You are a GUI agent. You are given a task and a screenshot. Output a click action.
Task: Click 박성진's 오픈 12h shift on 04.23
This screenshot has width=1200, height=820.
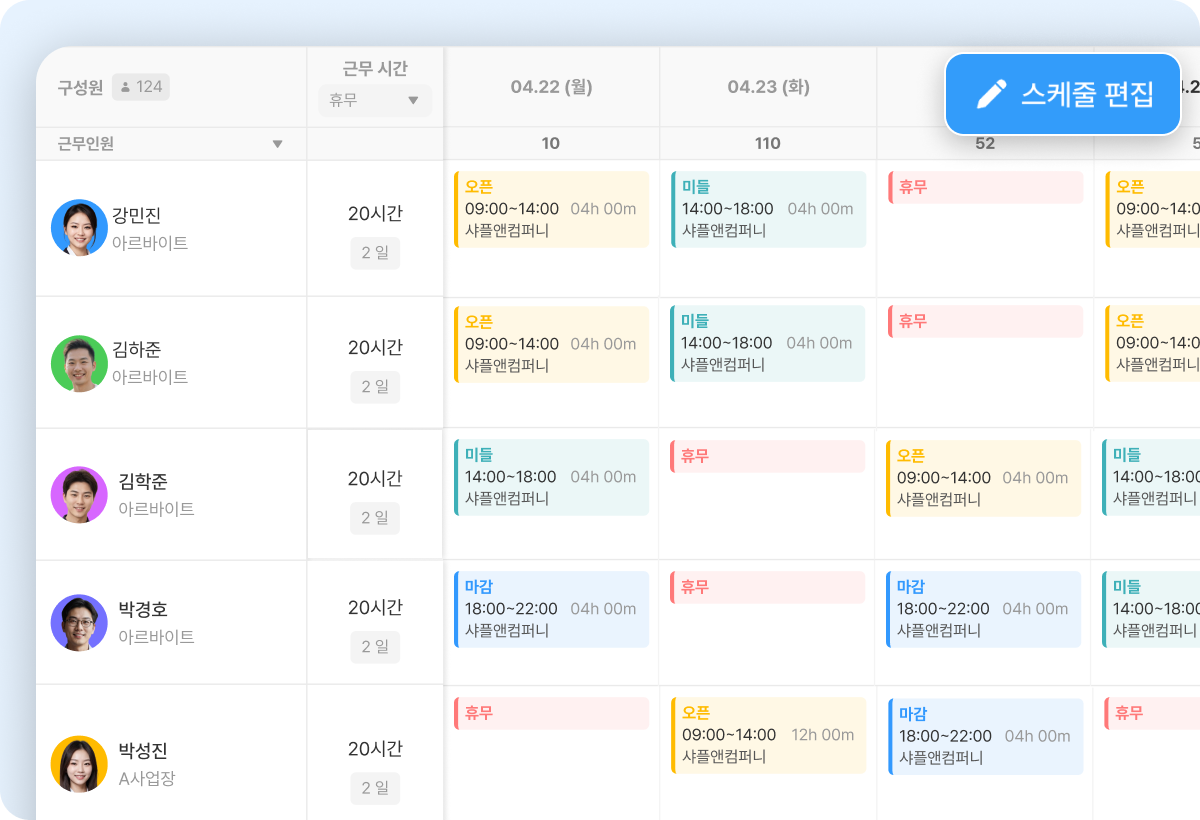(x=768, y=735)
